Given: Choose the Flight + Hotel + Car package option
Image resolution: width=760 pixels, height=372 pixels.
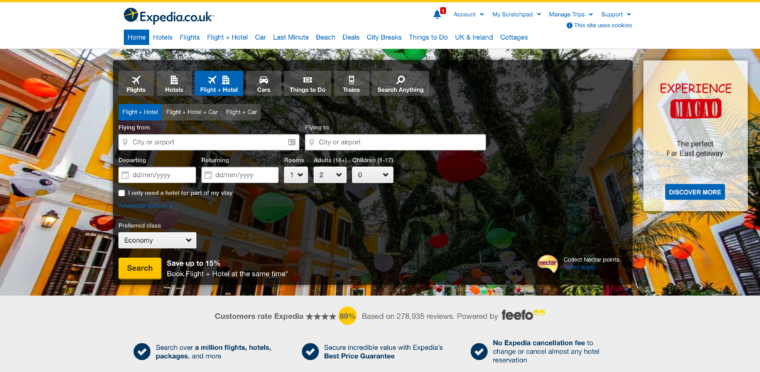Looking at the screenshot, I should [x=192, y=112].
